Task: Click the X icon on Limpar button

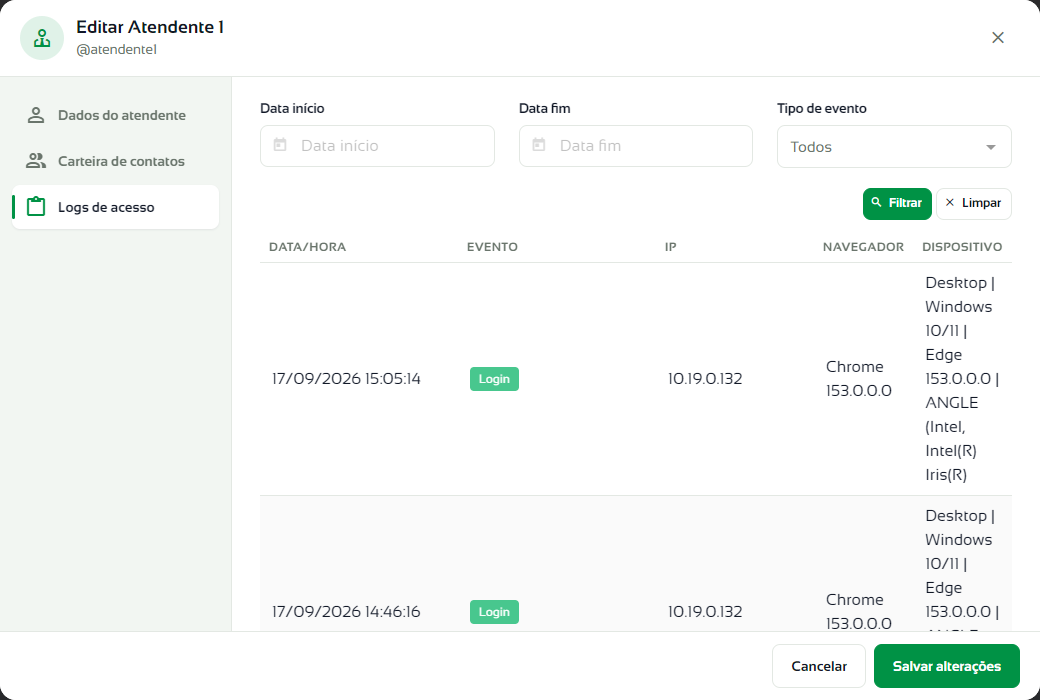Action: pyautogui.click(x=949, y=202)
